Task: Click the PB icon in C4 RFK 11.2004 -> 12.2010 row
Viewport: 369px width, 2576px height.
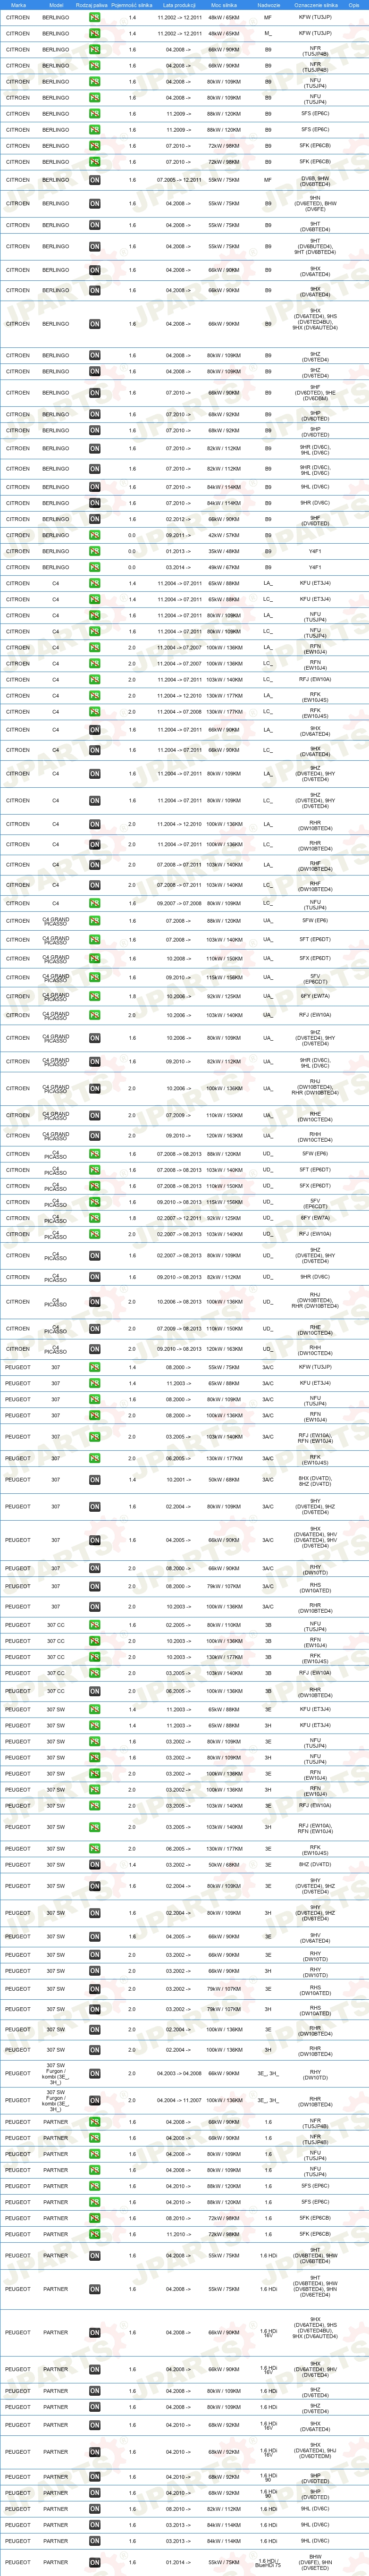Action: click(94, 695)
